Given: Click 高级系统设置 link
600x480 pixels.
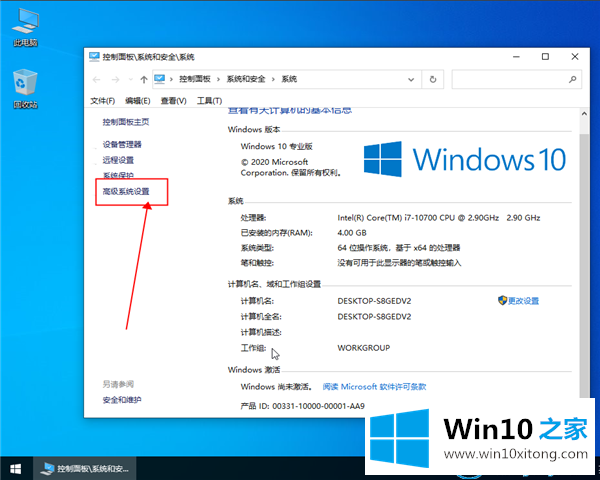Looking at the screenshot, I should (125, 191).
